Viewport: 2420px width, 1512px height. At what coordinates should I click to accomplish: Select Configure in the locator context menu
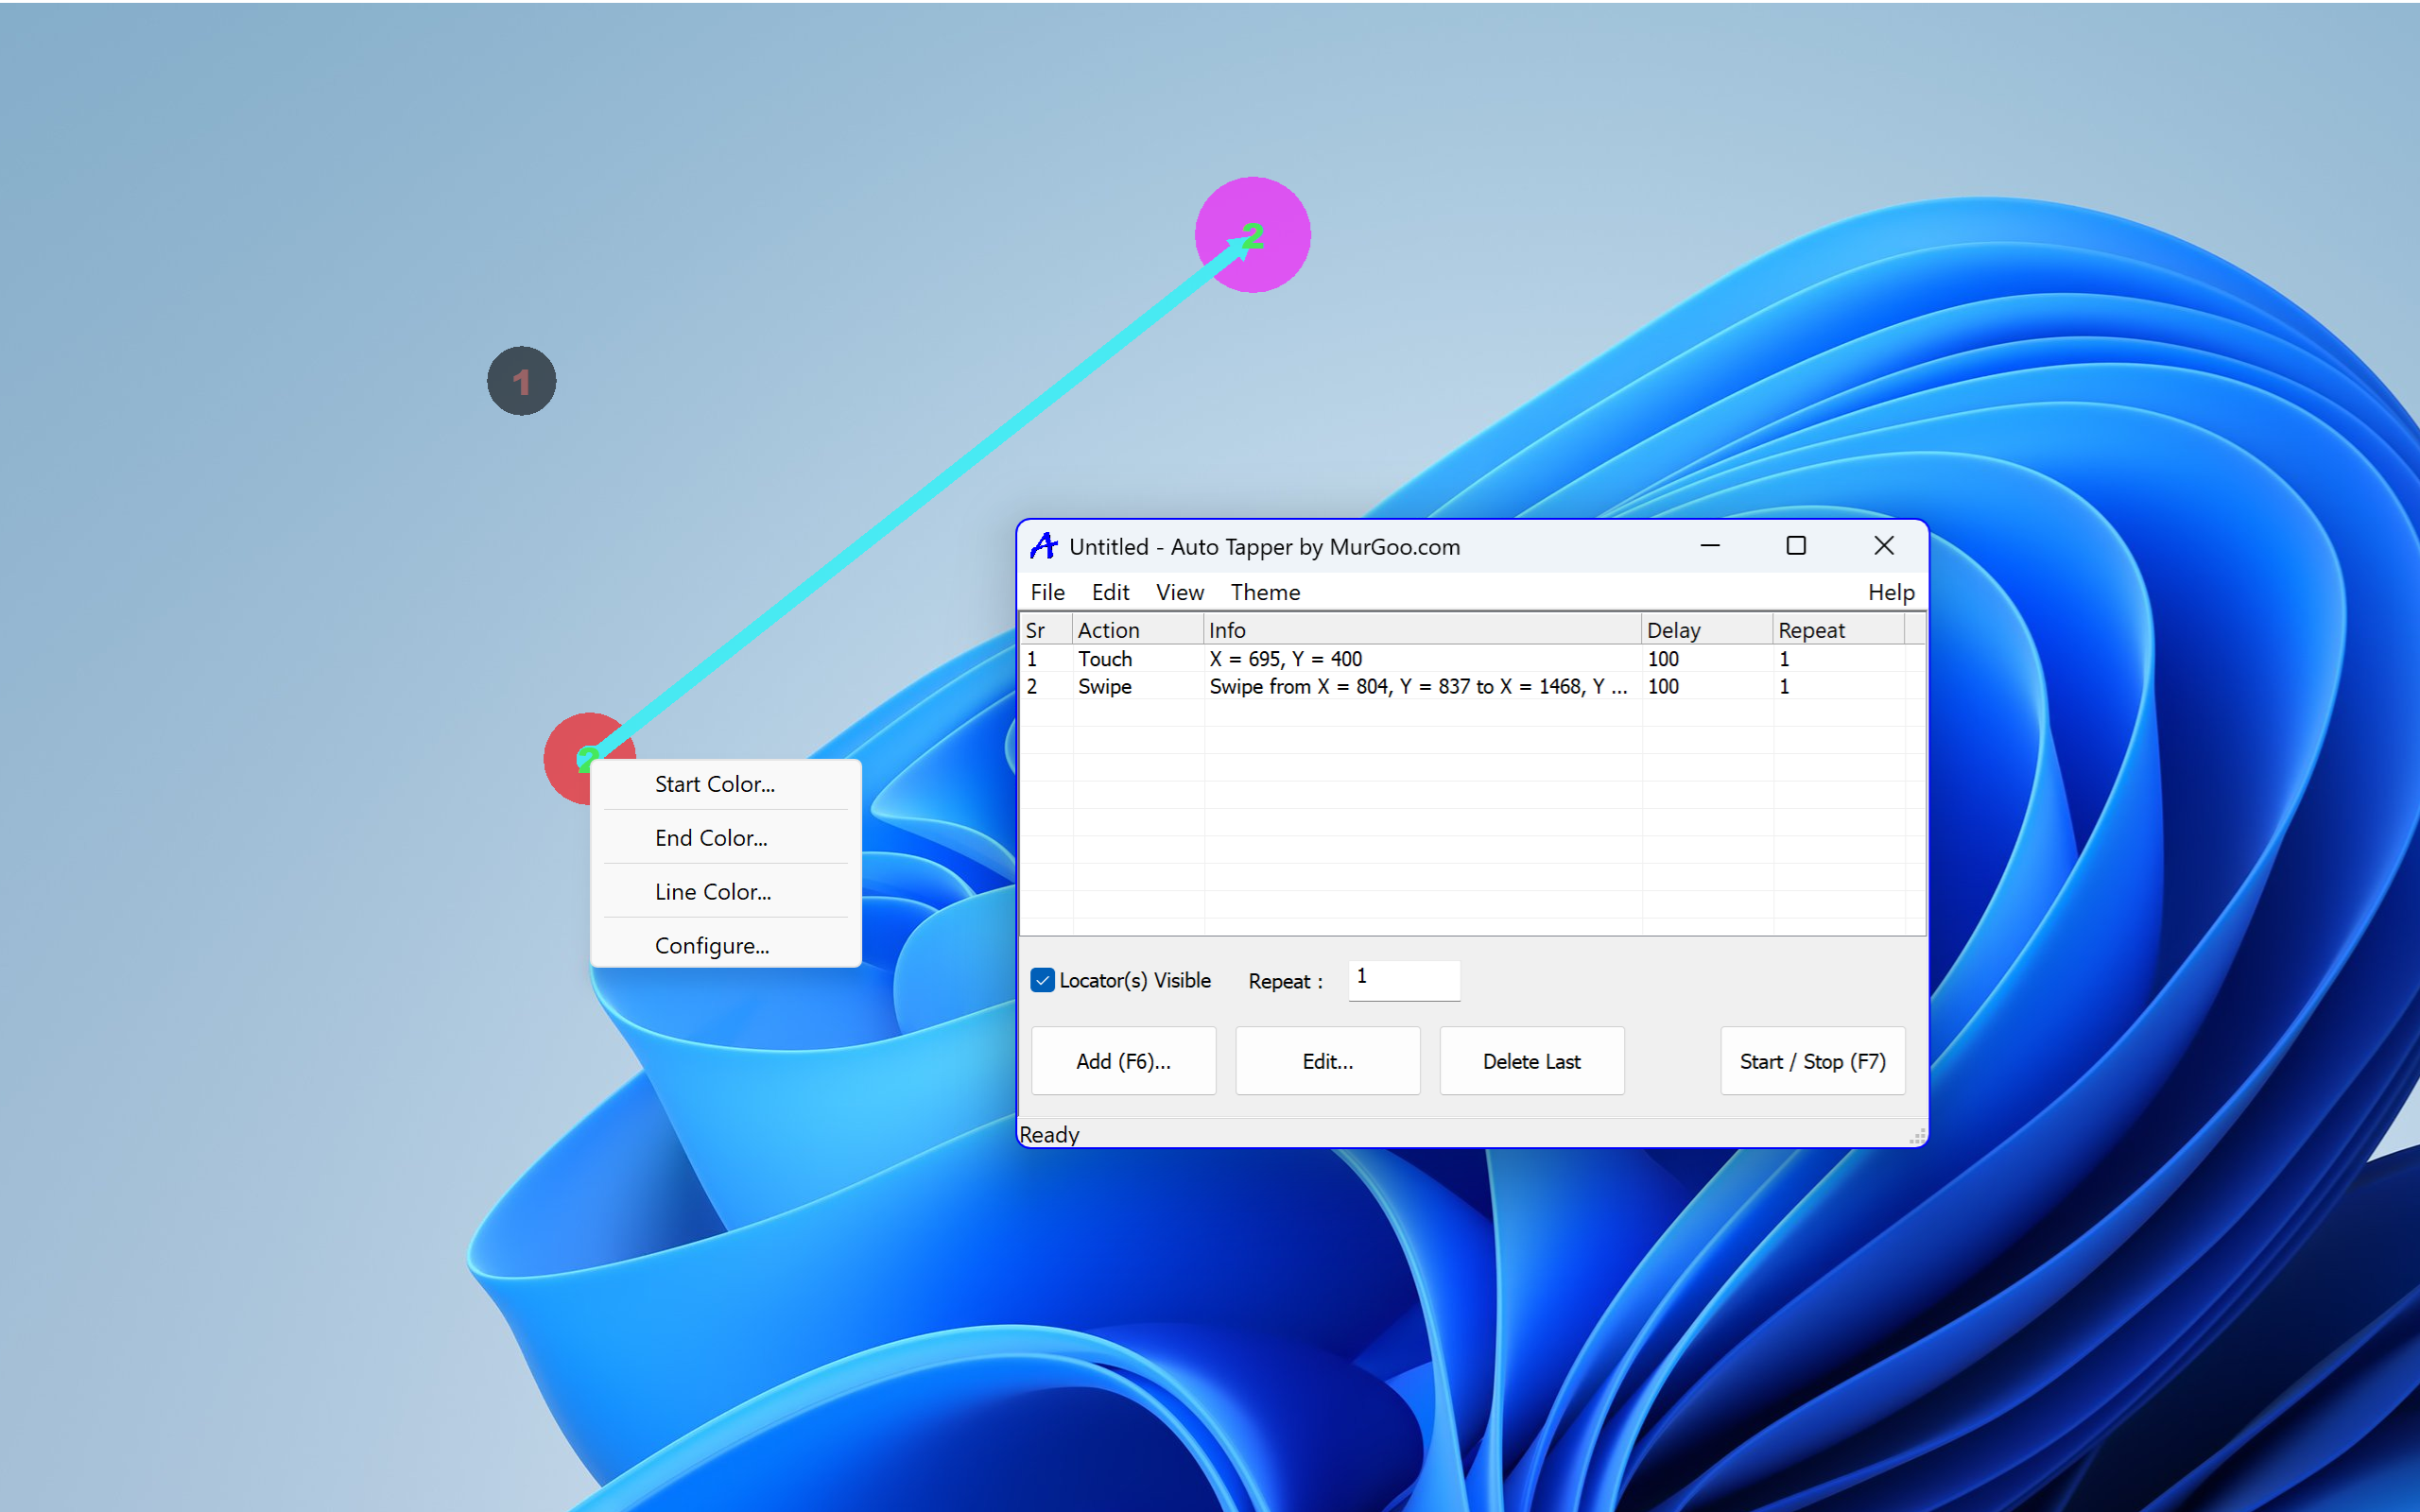coord(711,945)
